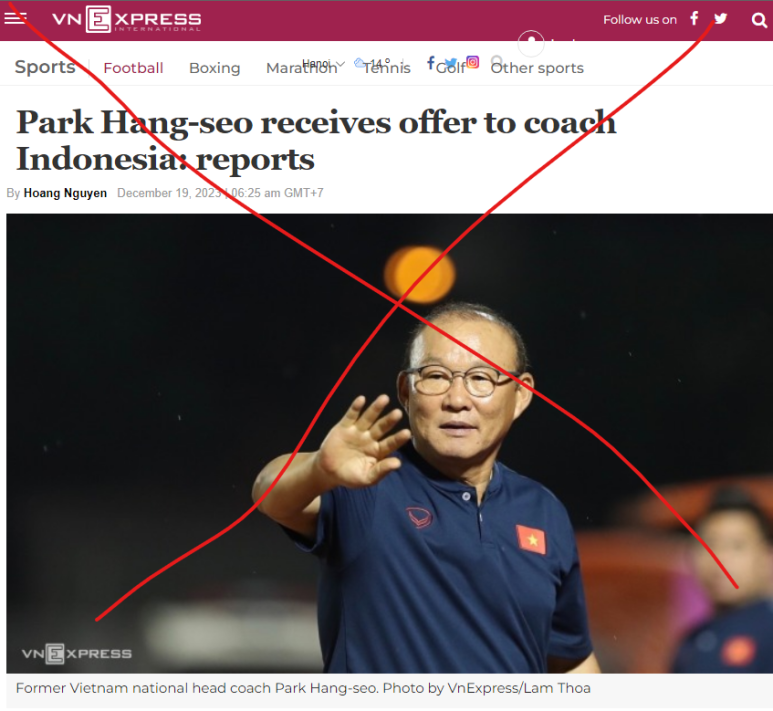Click the search magnifier icon

[759, 20]
